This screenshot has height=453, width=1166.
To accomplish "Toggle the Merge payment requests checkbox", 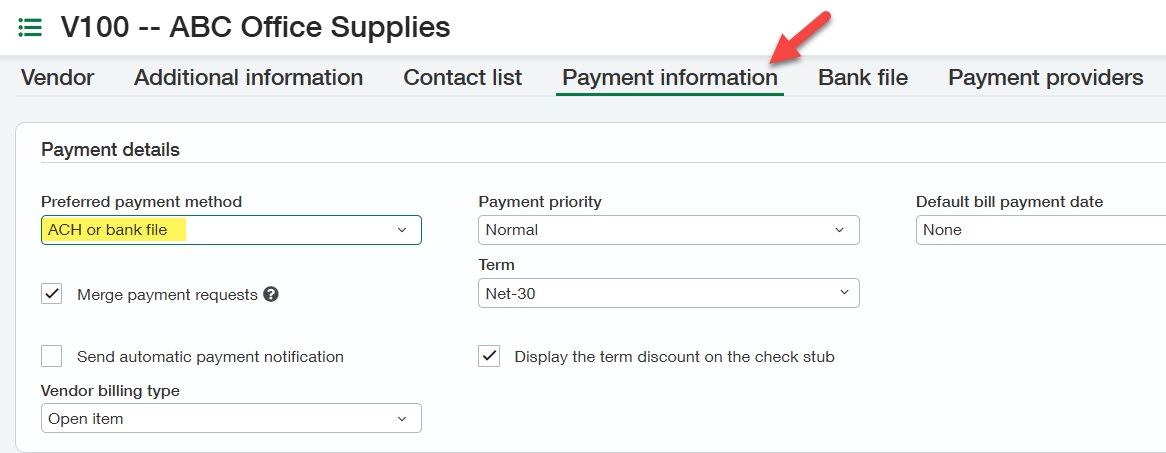I will coord(52,294).
